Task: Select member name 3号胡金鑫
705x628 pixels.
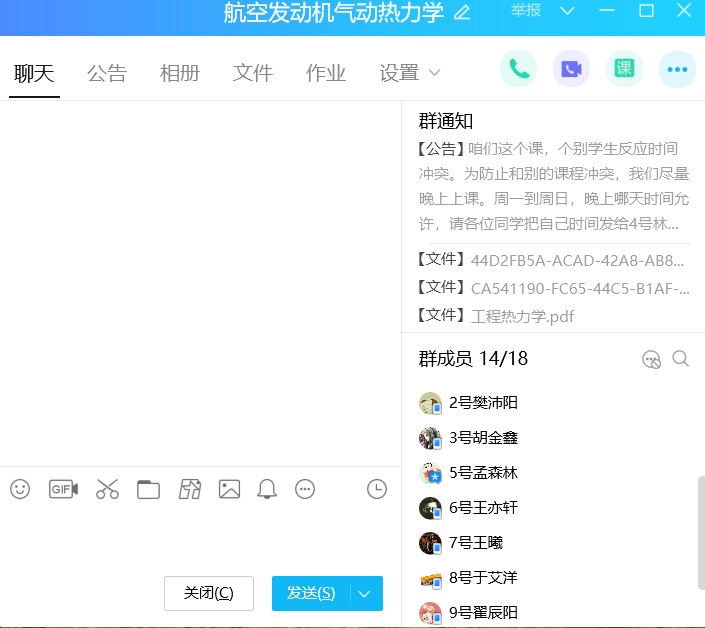Action: 483,438
